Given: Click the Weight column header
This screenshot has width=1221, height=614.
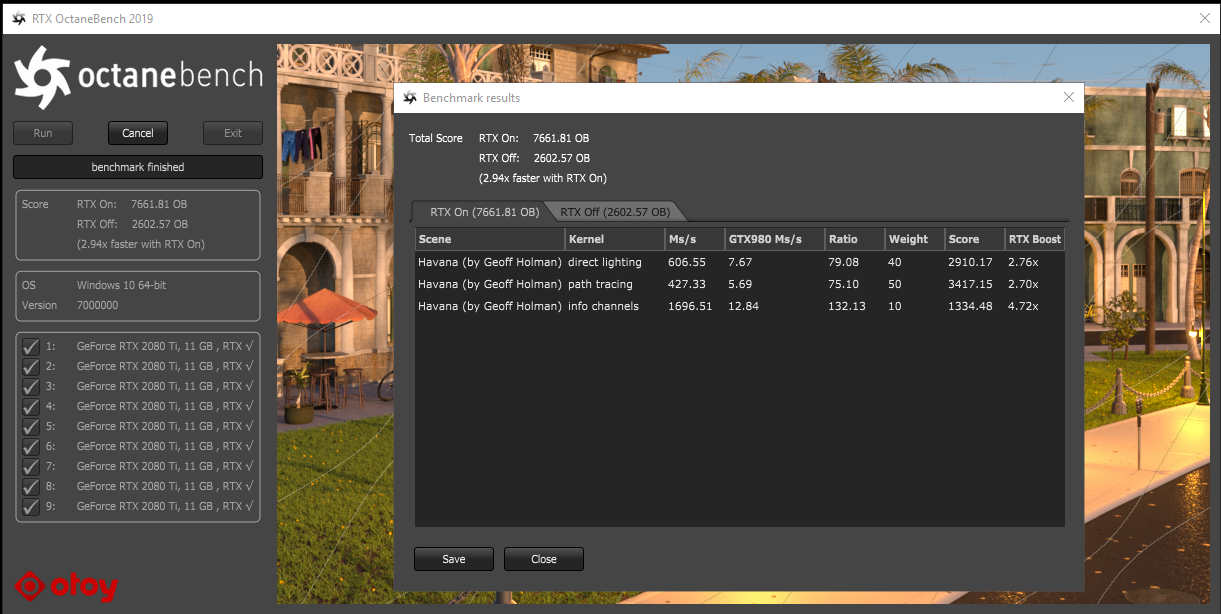Looking at the screenshot, I should [x=915, y=239].
